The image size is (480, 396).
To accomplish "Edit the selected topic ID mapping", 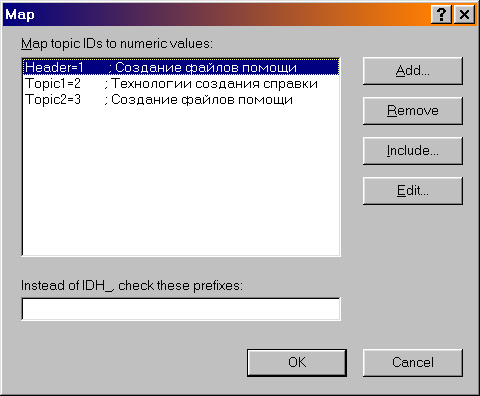I will tap(413, 191).
